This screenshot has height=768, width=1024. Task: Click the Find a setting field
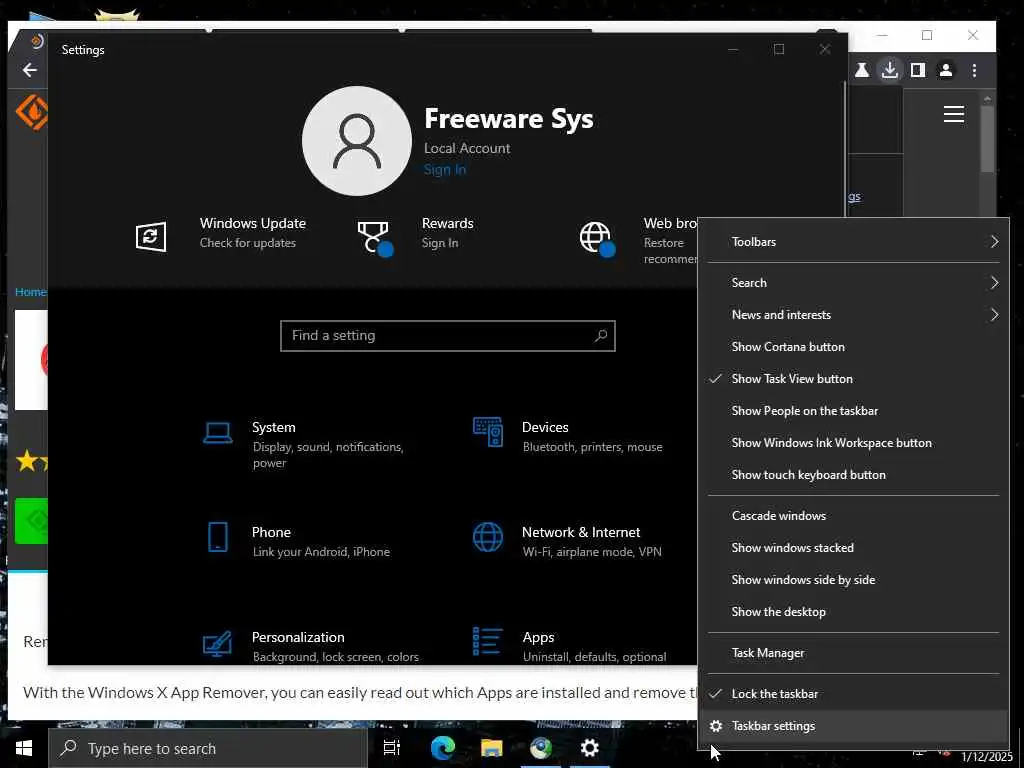point(447,336)
